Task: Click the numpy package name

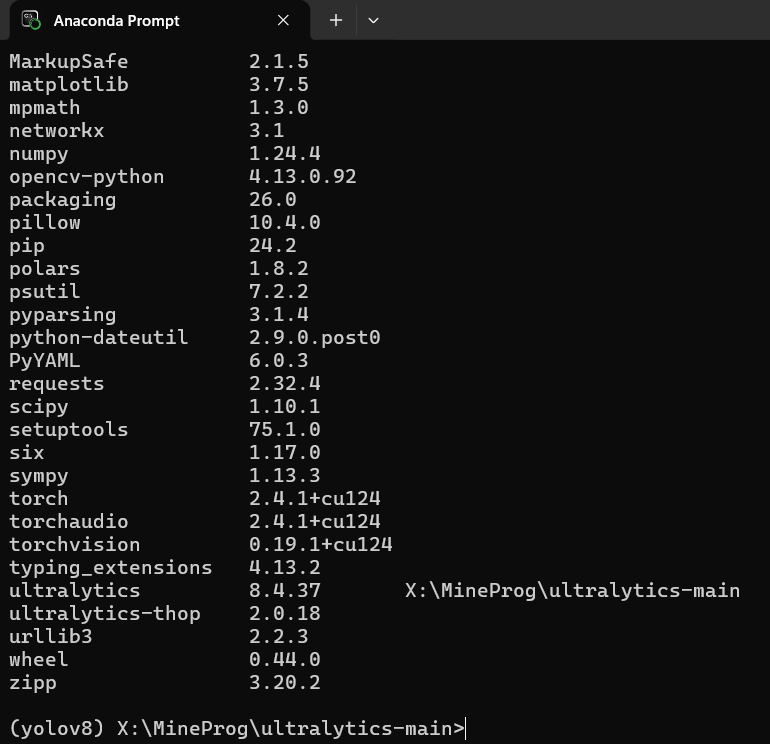Action: coord(39,154)
